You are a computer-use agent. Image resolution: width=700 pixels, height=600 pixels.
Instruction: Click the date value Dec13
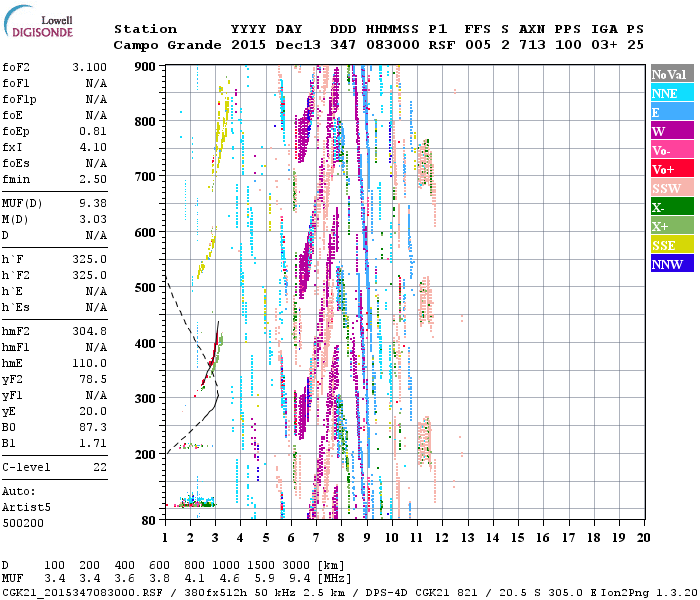[x=298, y=45]
